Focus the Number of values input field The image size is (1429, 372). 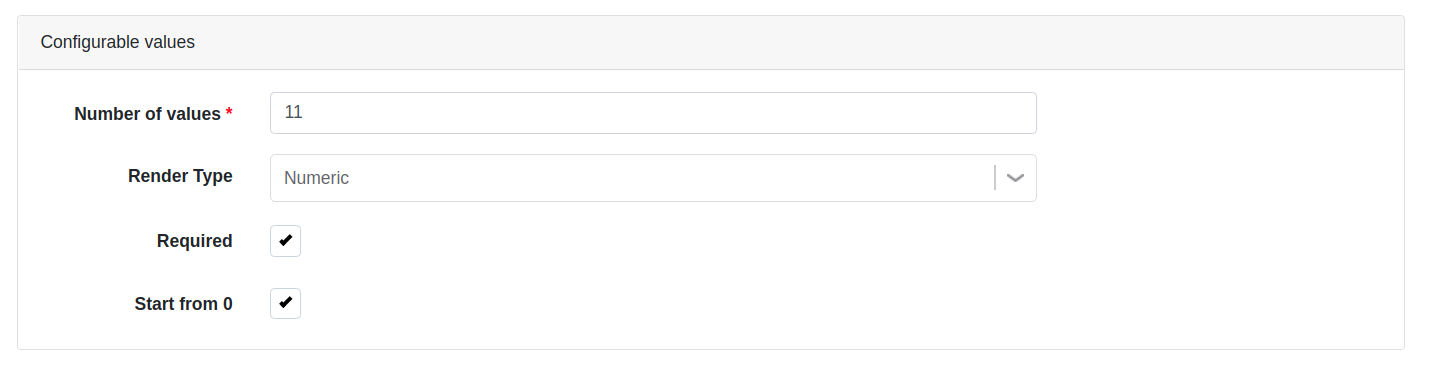pos(653,113)
